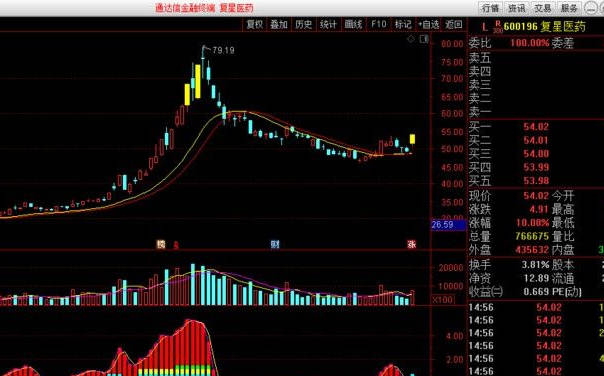The width and height of the screenshot is (604, 376).
Task: Toggle 复权 price adjustment
Action: 254,25
